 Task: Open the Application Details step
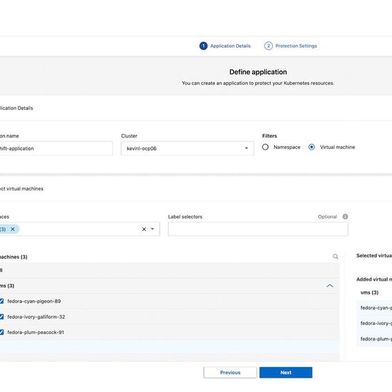click(x=230, y=46)
